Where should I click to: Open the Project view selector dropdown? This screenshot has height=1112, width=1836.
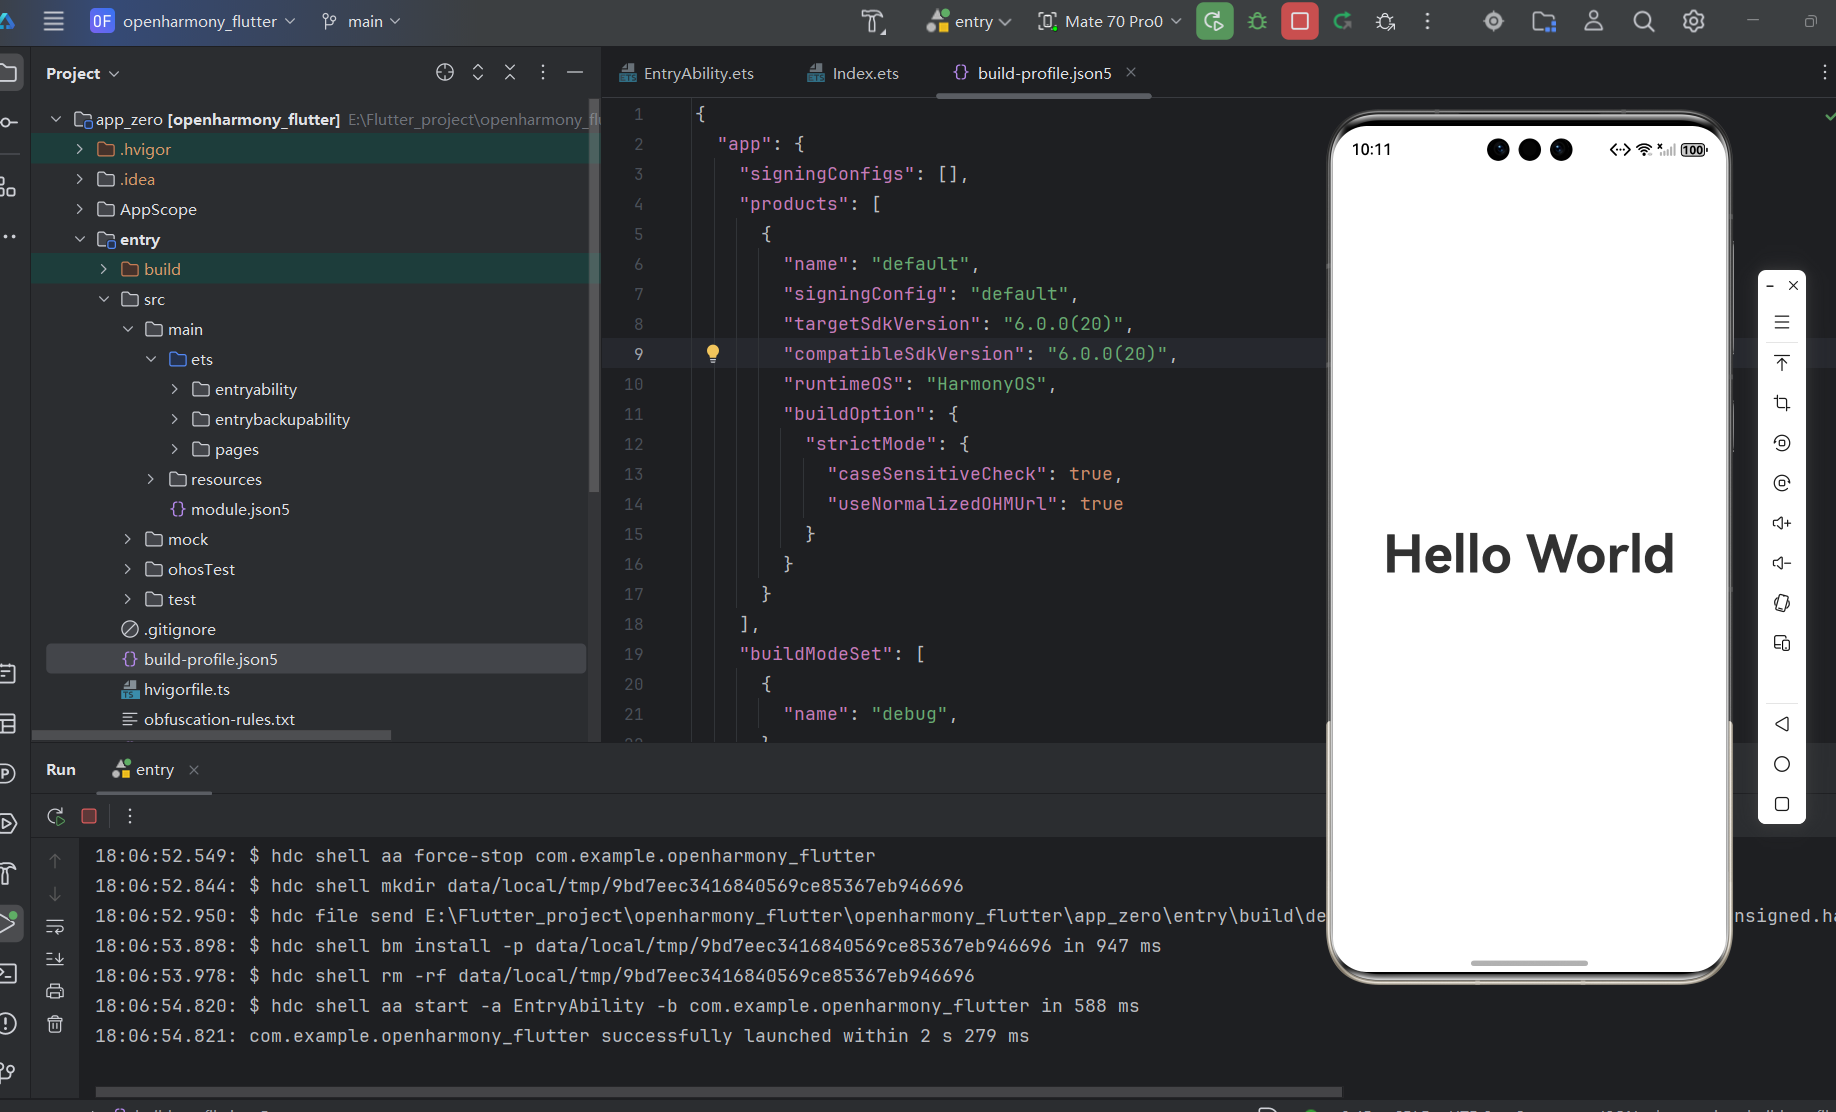click(83, 73)
